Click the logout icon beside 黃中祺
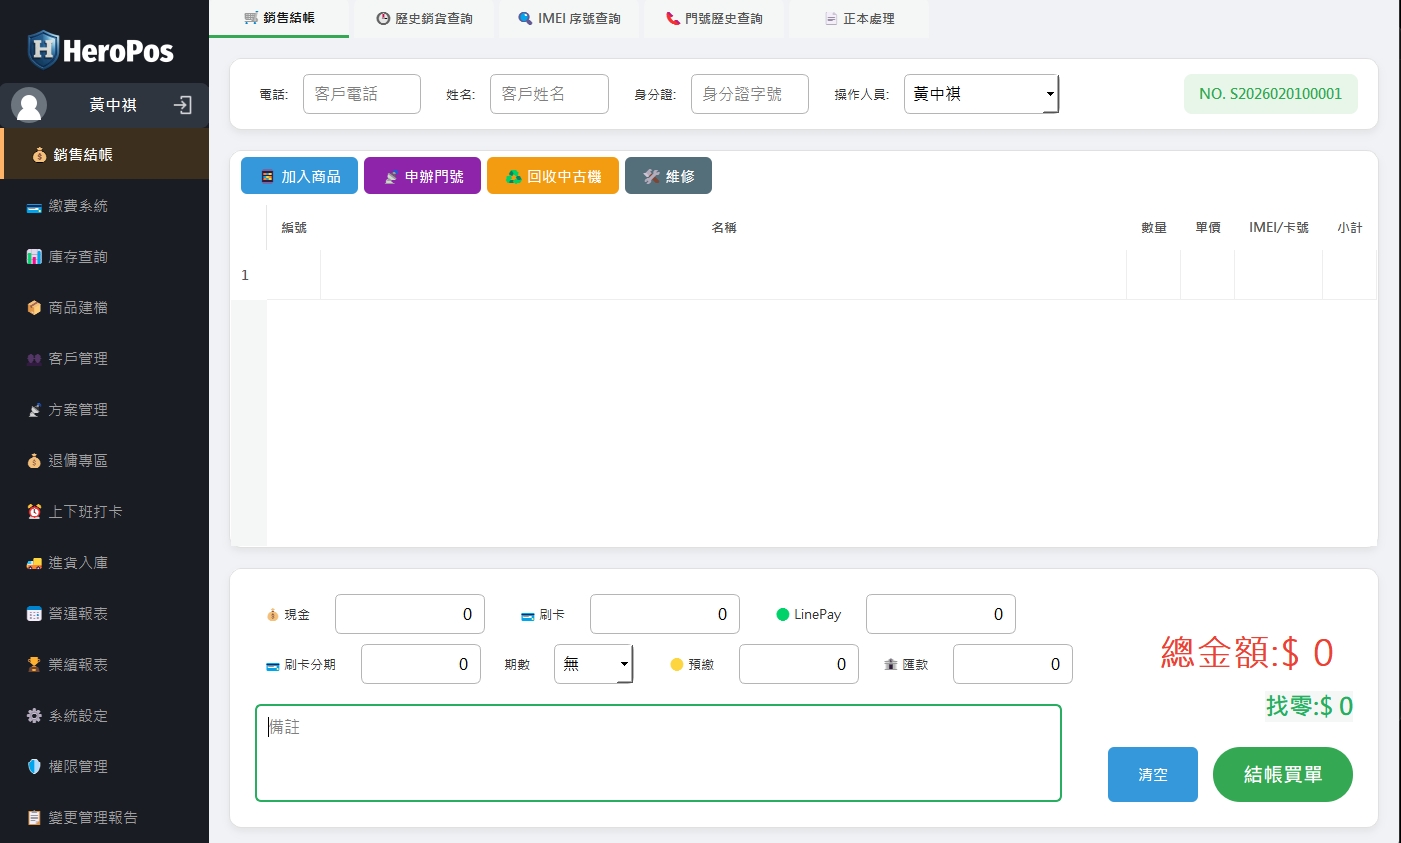This screenshot has width=1401, height=843. [183, 105]
